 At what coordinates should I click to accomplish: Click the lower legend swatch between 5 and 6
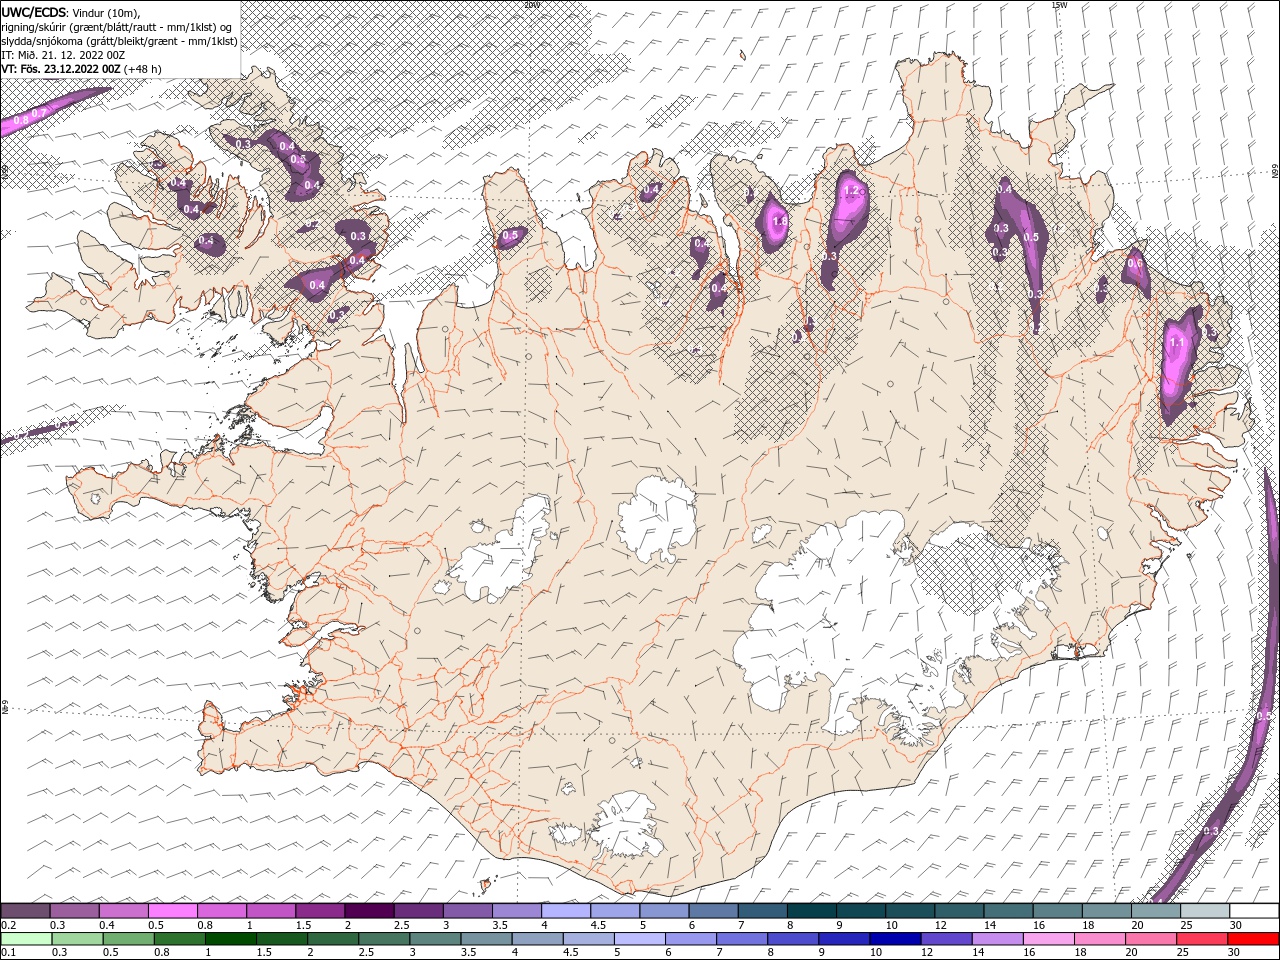[x=639, y=938]
